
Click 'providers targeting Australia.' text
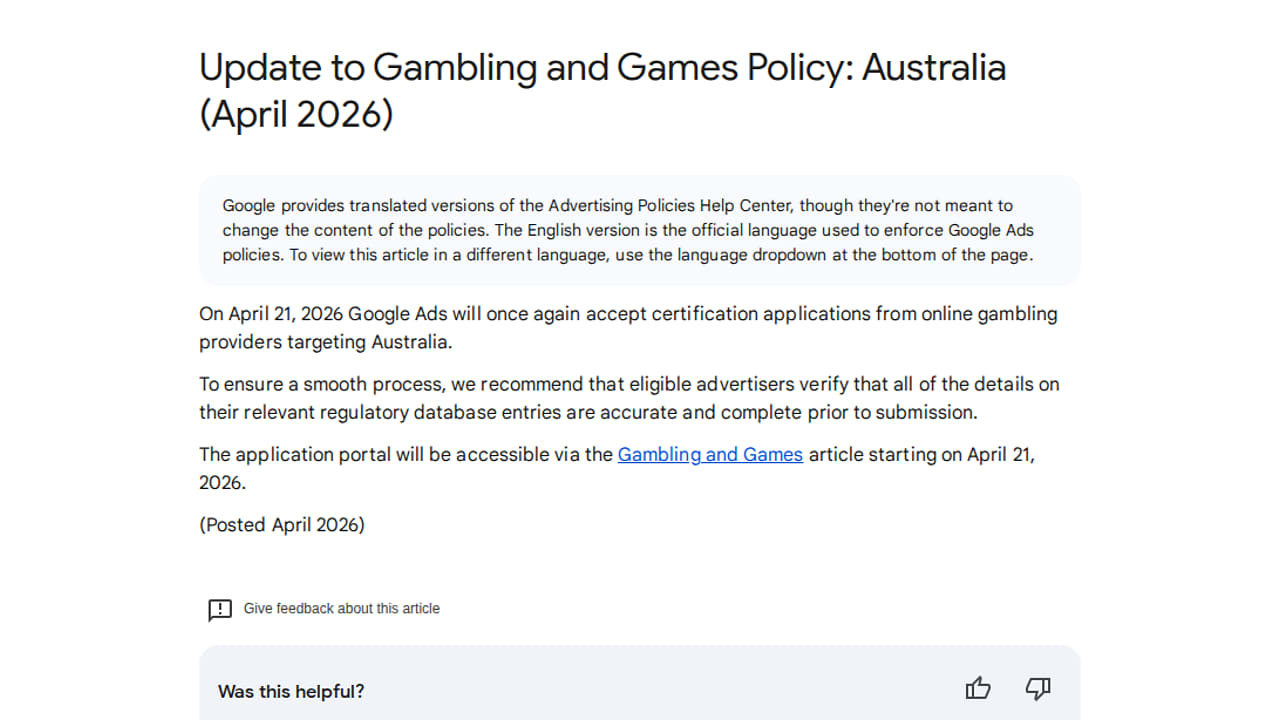coord(325,342)
